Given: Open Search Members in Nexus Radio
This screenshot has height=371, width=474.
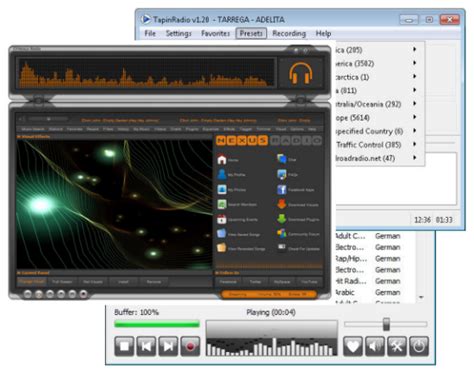Looking at the screenshot, I should pos(222,204).
